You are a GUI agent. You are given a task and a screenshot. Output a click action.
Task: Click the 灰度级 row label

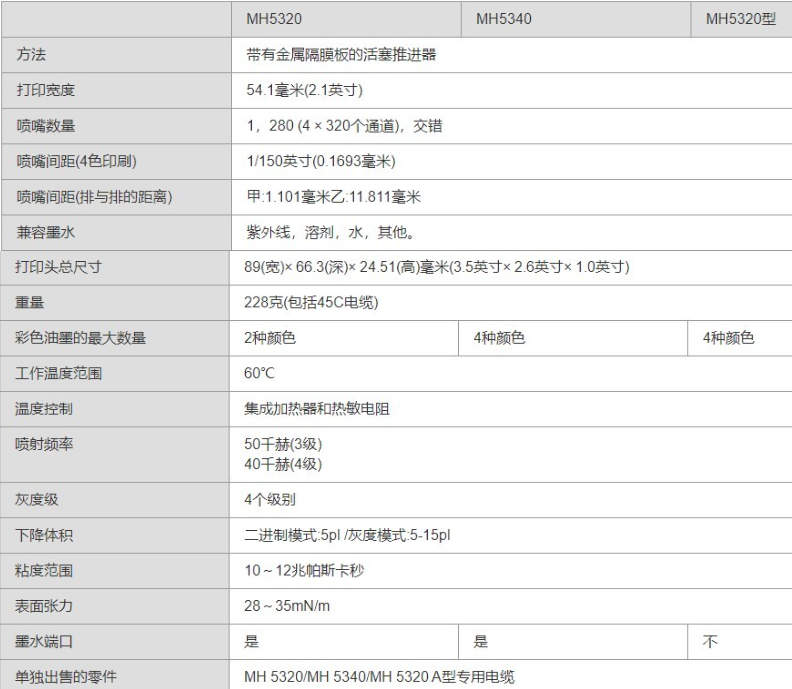pos(36,500)
